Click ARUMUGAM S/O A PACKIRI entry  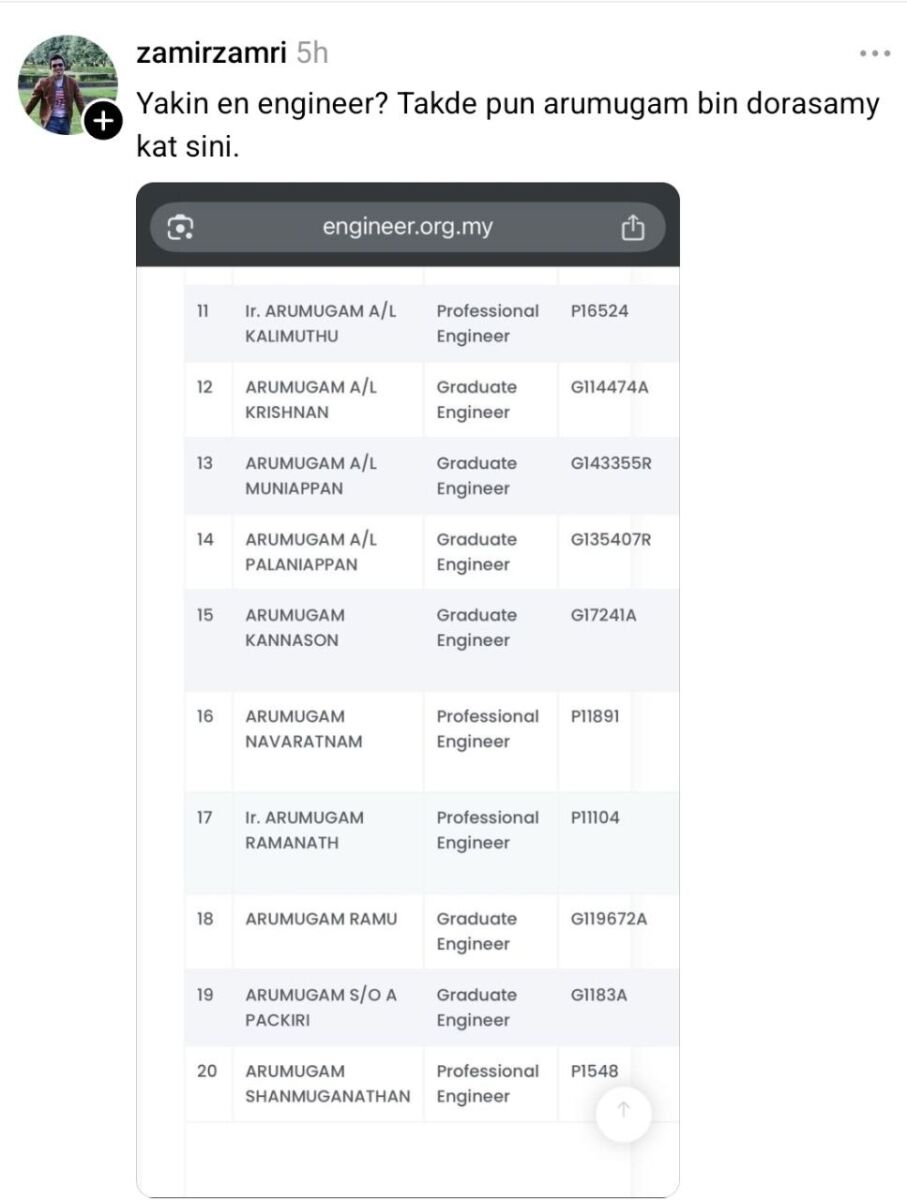pyautogui.click(x=320, y=1007)
